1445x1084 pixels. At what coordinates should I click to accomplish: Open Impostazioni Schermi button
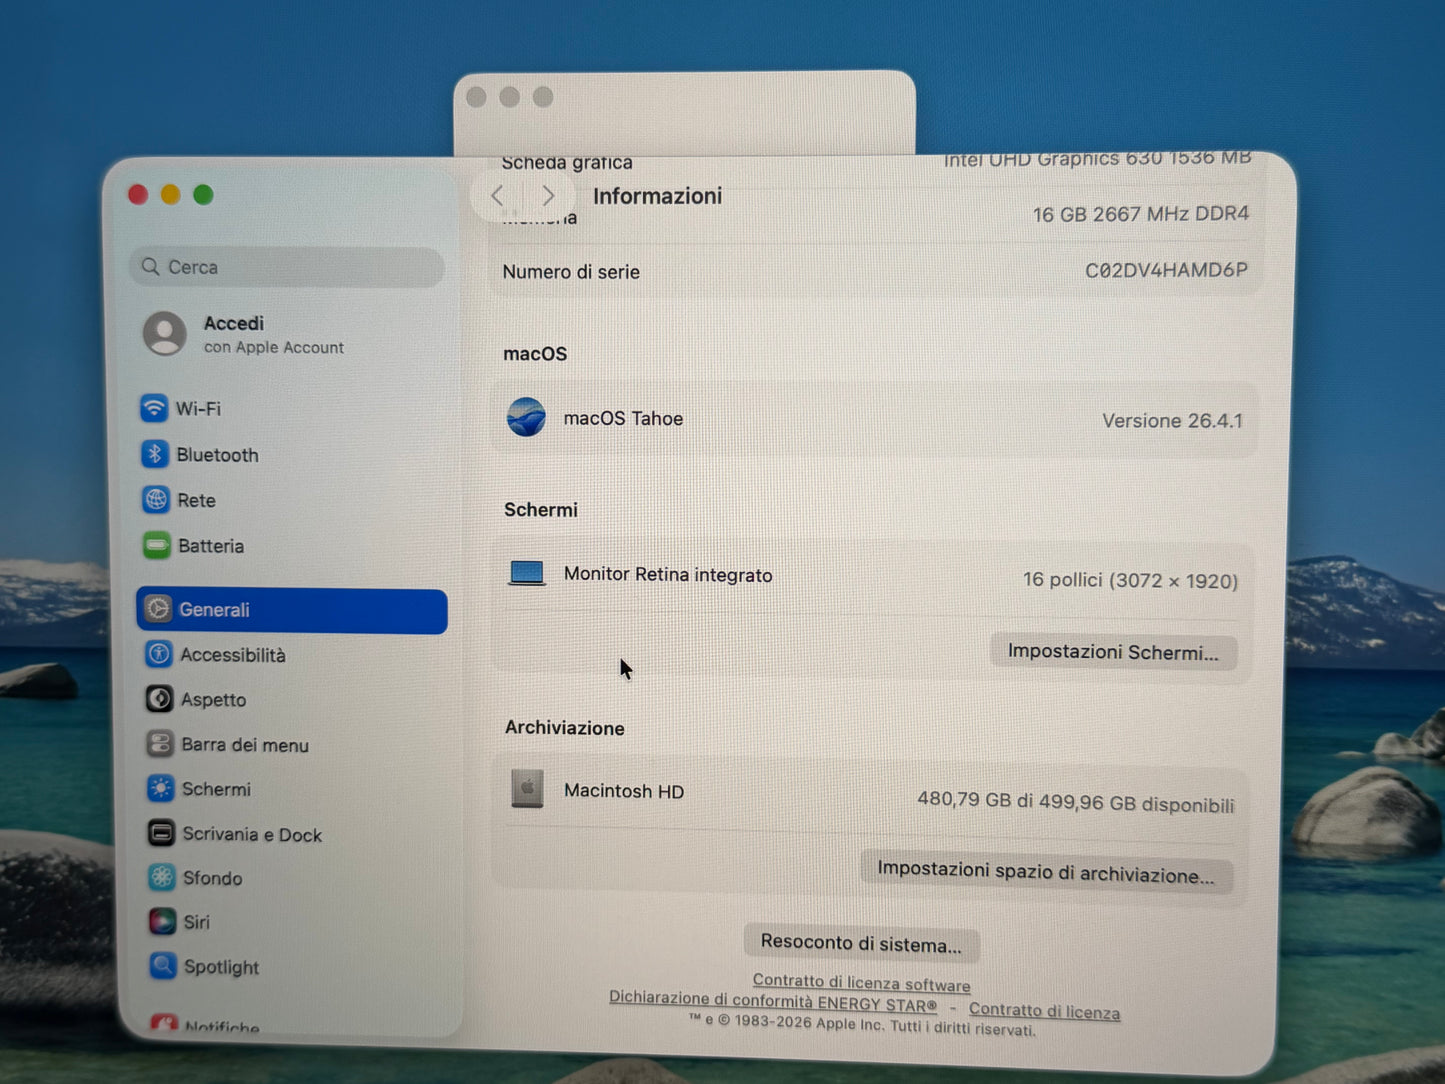[x=1113, y=652]
